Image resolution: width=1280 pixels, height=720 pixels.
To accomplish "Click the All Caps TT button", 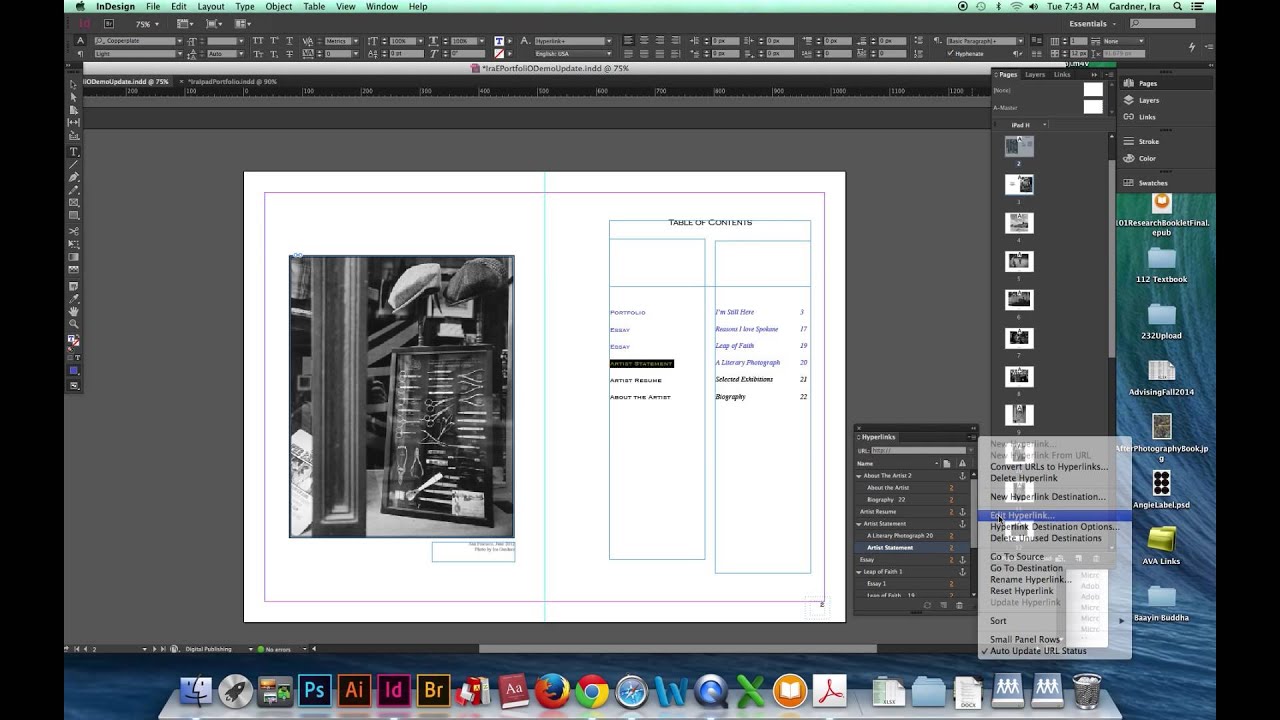I will 258,41.
